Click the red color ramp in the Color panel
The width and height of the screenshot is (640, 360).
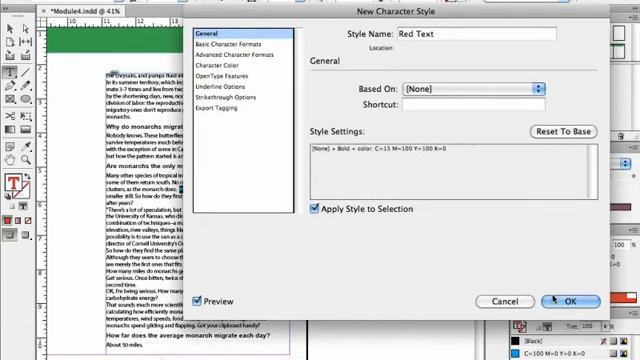click(623, 298)
